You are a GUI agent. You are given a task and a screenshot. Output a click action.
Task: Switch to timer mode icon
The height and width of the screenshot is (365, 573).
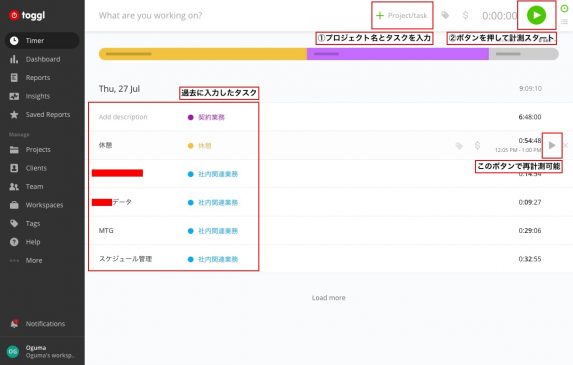click(x=564, y=8)
